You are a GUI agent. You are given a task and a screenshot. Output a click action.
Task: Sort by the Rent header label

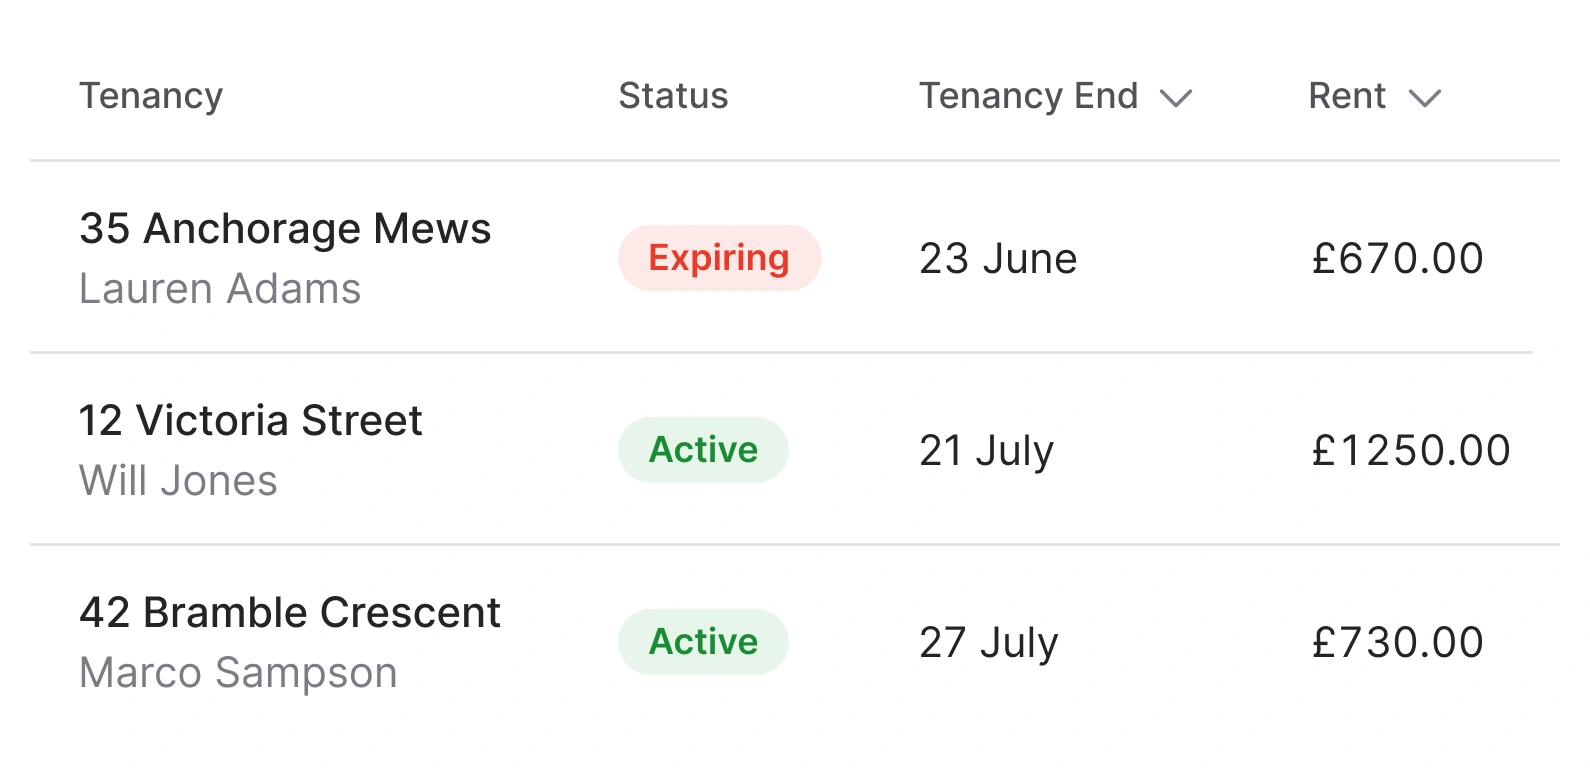tap(1346, 96)
